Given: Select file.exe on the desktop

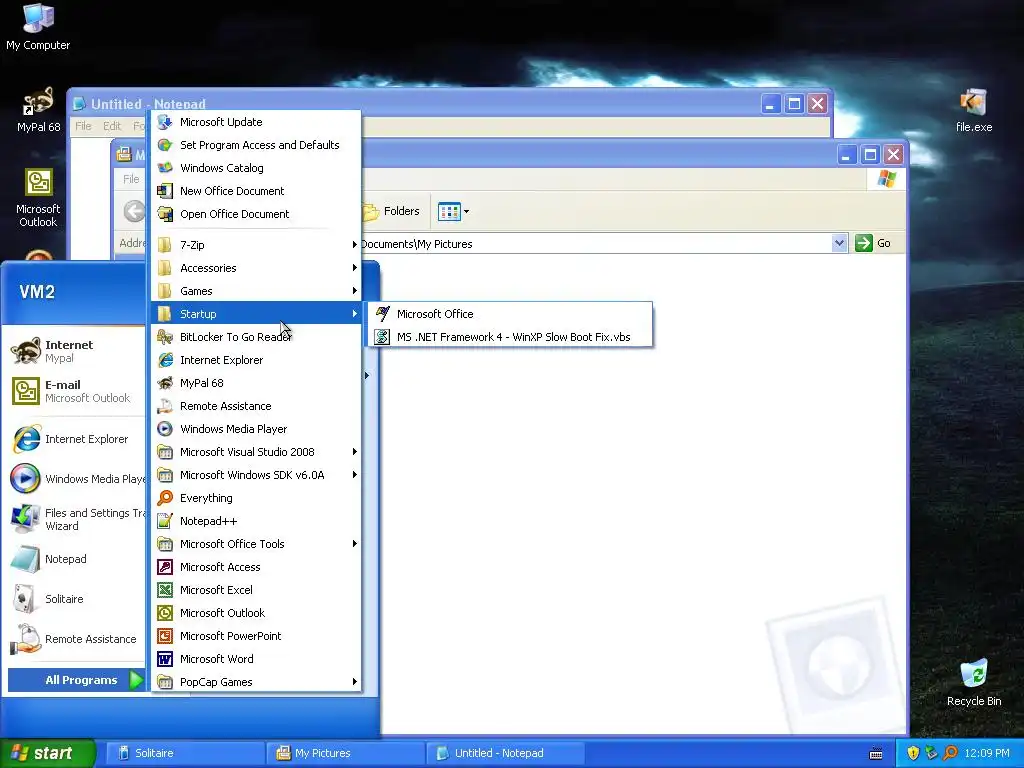Looking at the screenshot, I should point(973,111).
